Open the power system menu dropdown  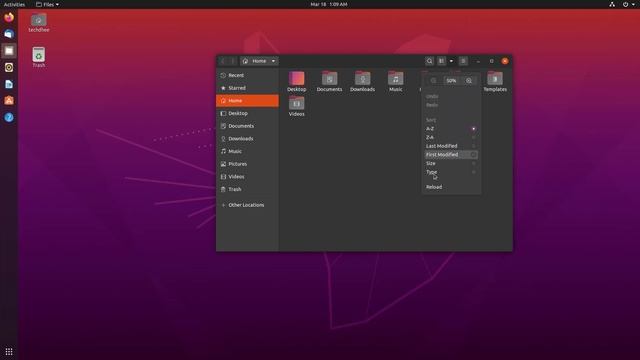pos(628,4)
